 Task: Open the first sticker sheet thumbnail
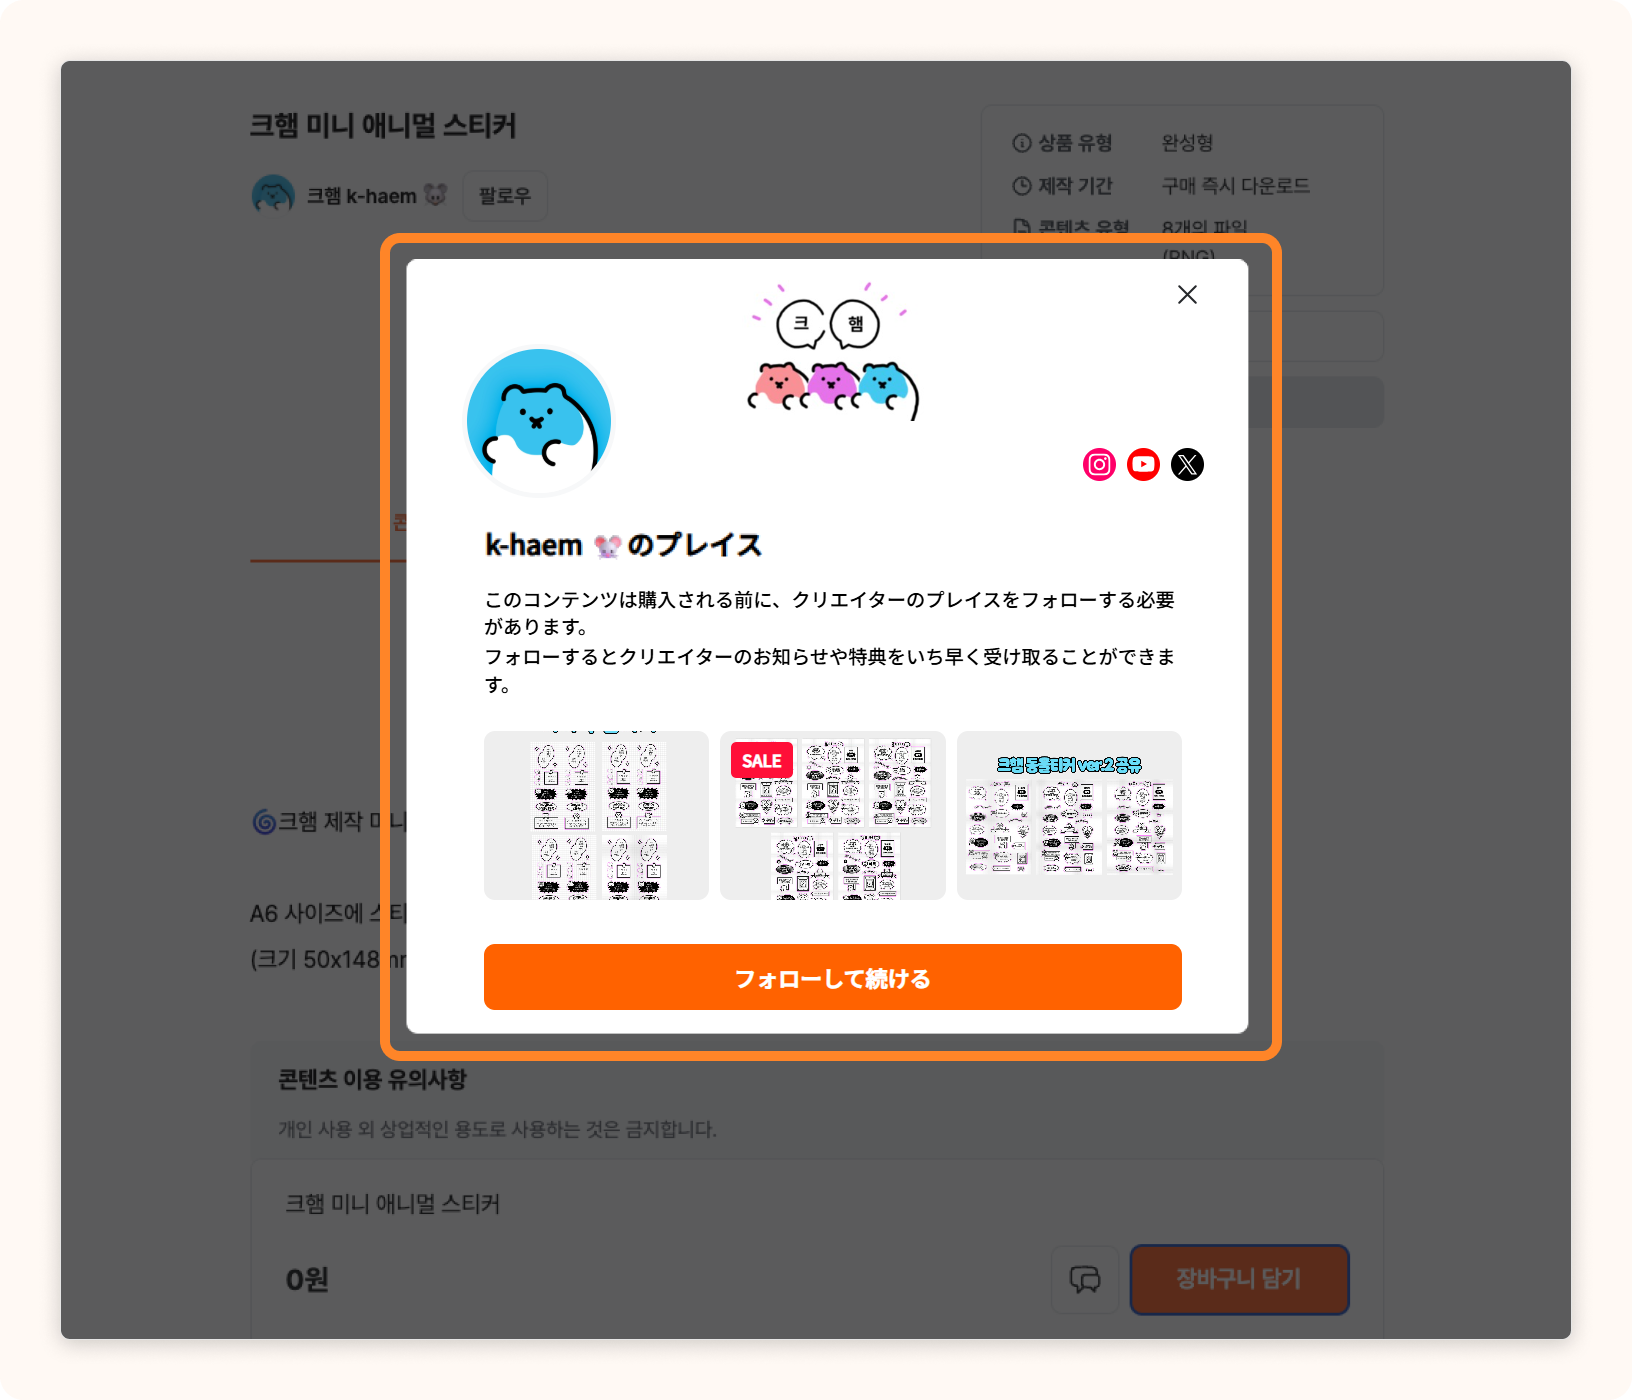(596, 815)
